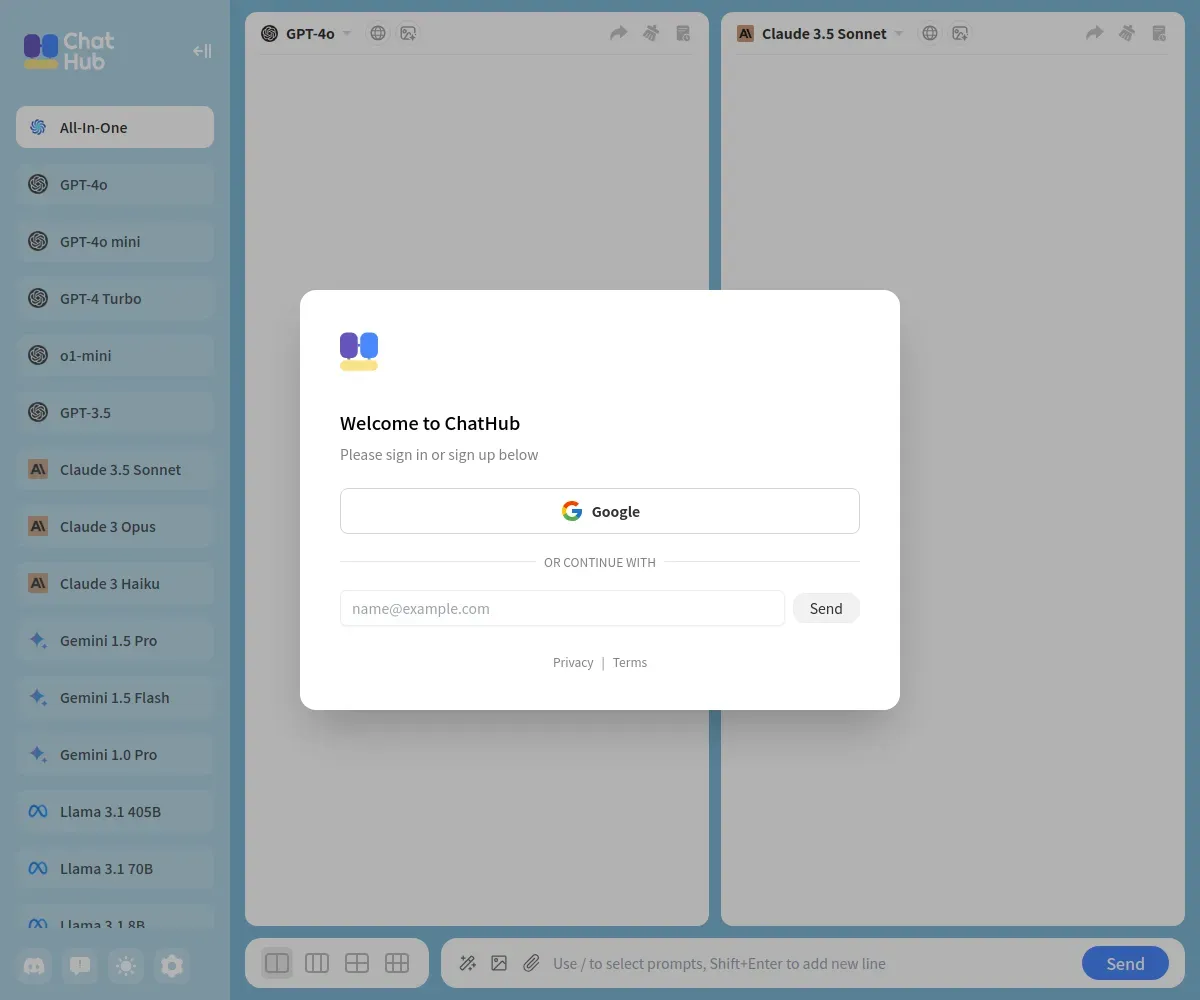This screenshot has height=1000, width=1200.
Task: Share the GPT-4o conversation
Action: 619,33
